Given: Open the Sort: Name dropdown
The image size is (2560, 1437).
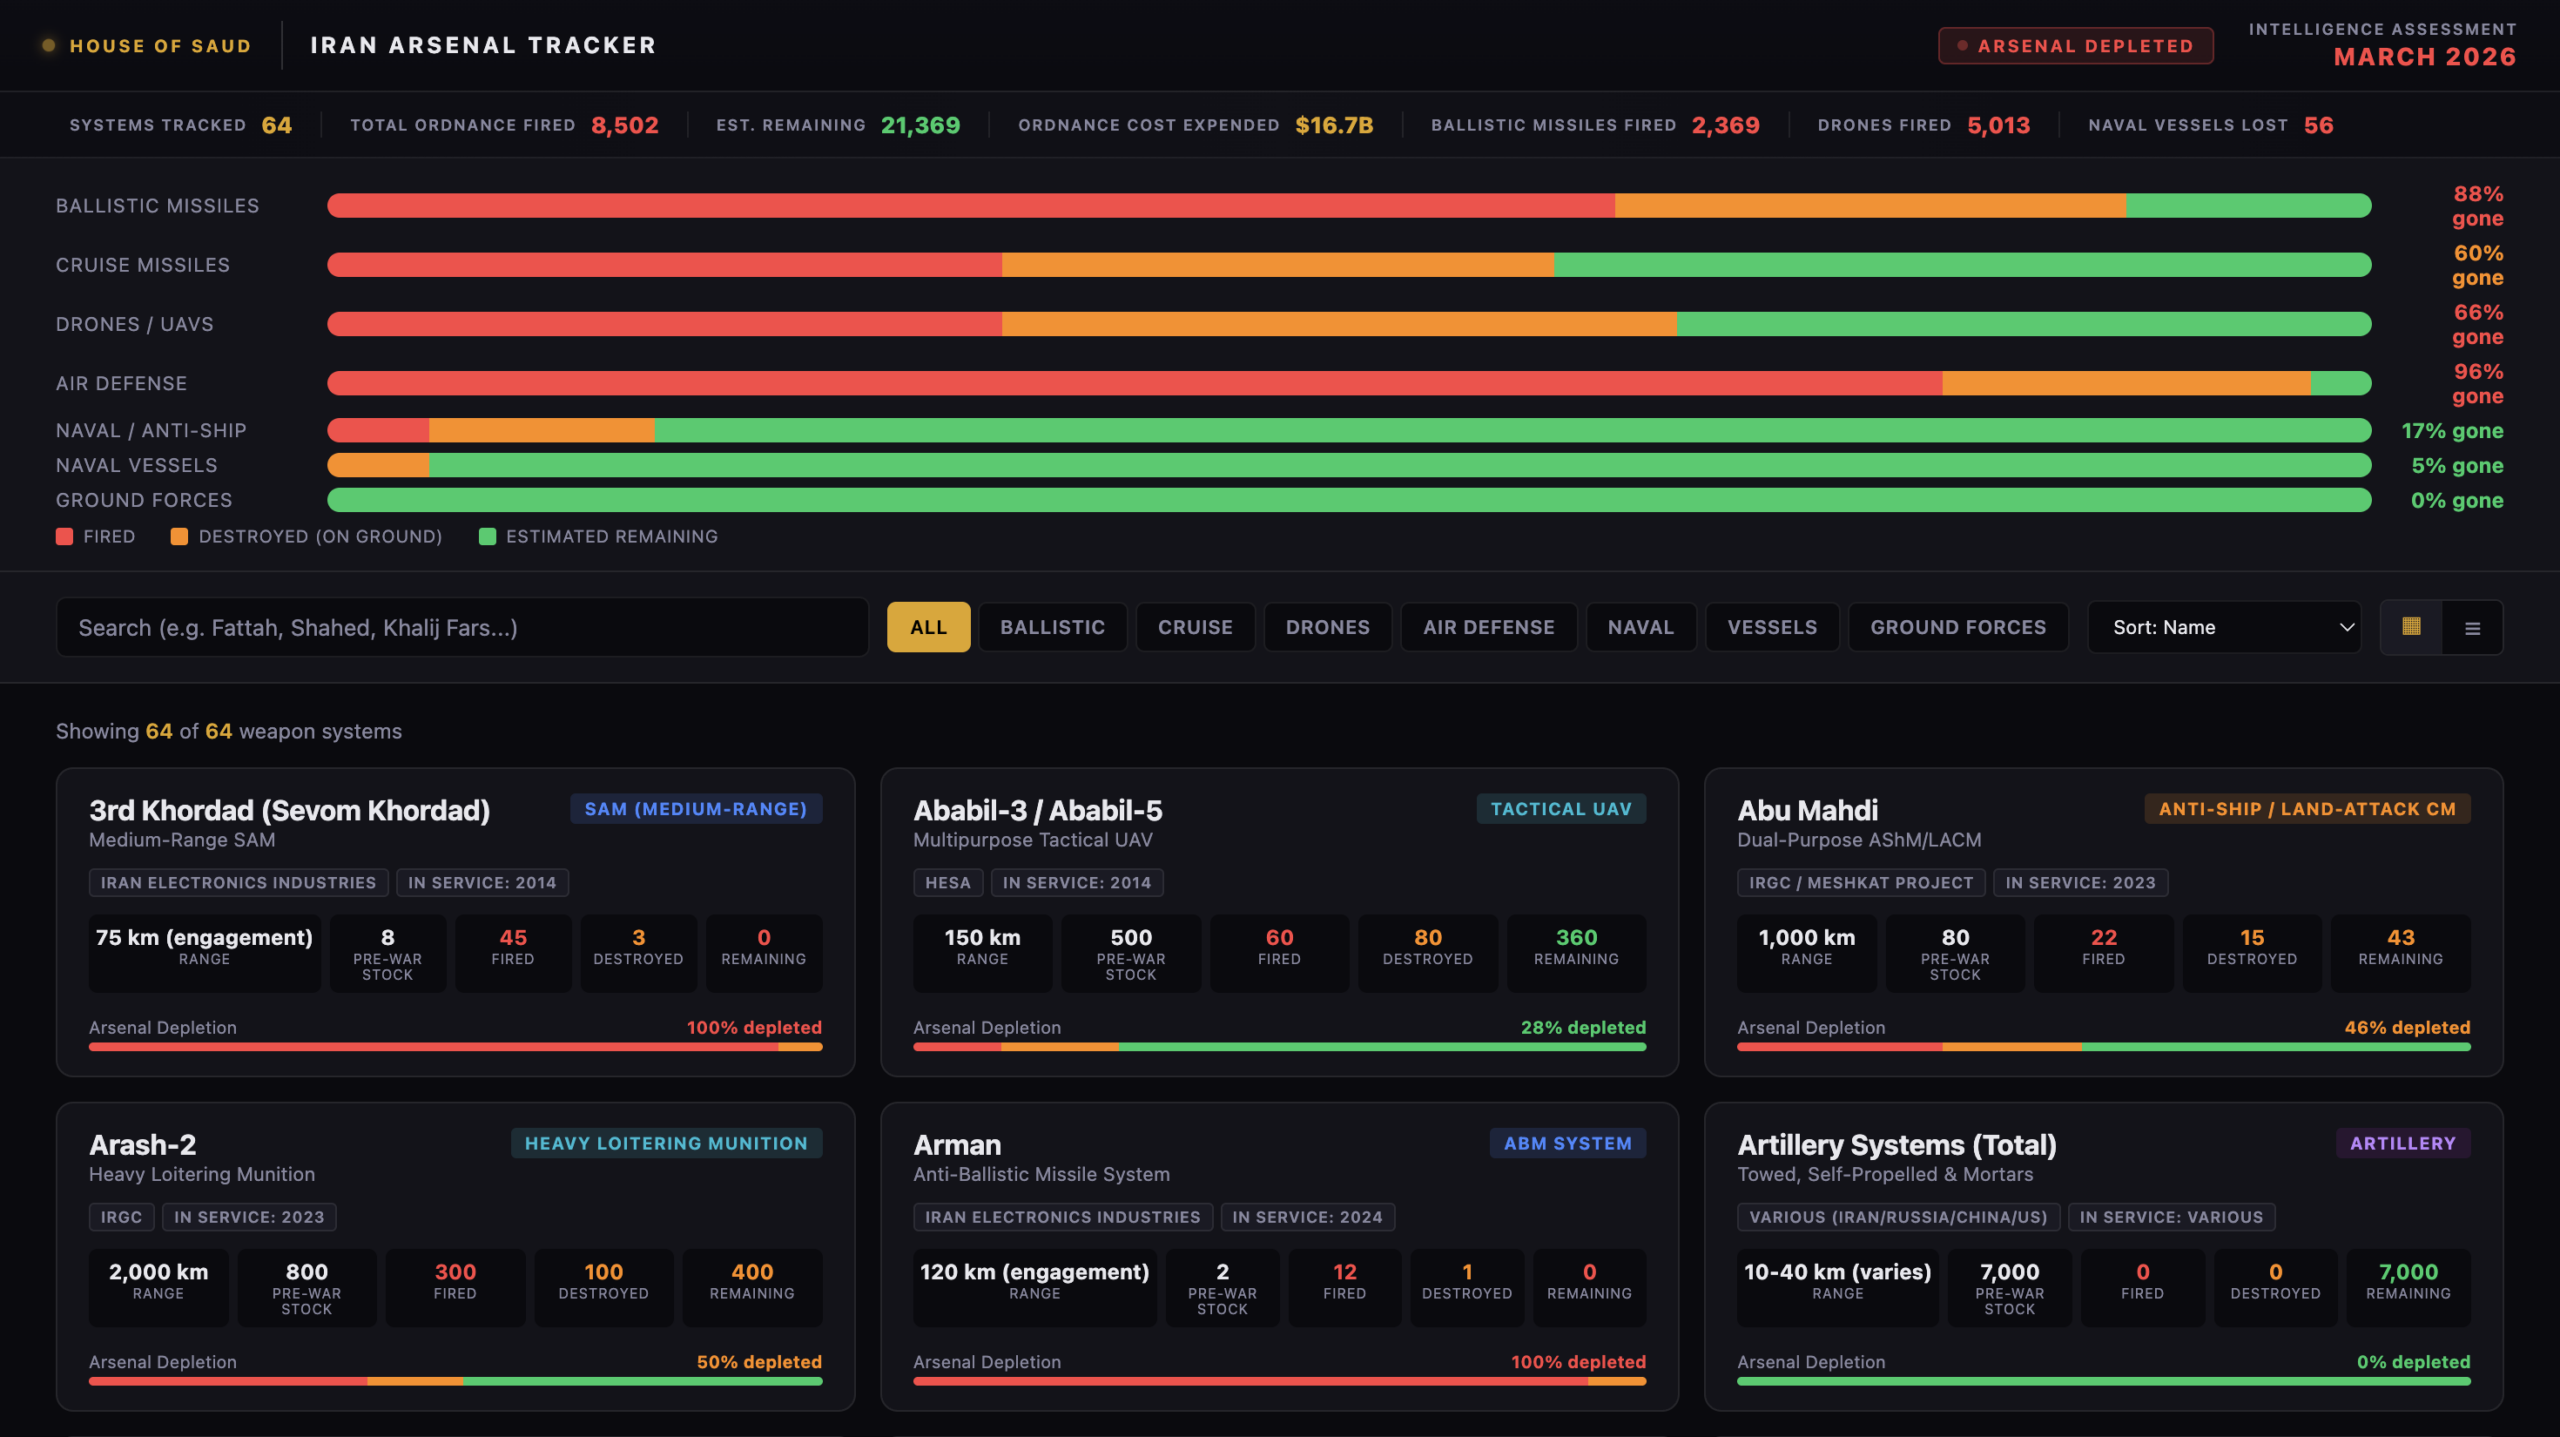Looking at the screenshot, I should tap(2222, 628).
